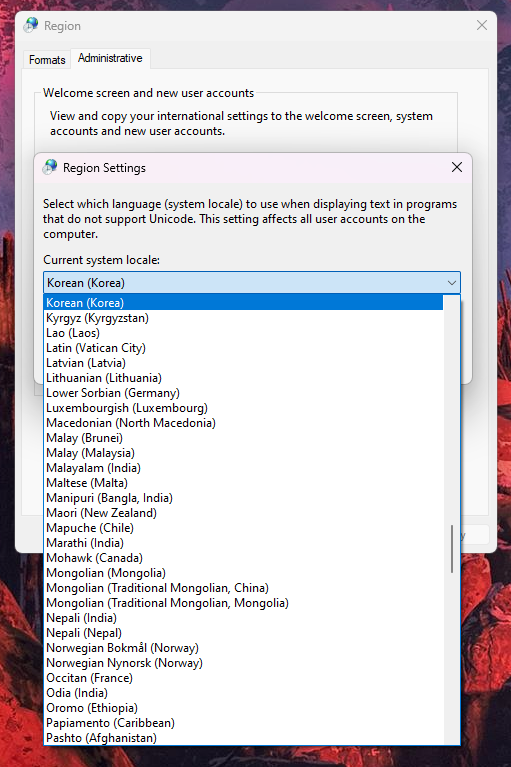511x767 pixels.
Task: Pick Luxembourgish (Luxembourg) locale
Action: coord(244,408)
